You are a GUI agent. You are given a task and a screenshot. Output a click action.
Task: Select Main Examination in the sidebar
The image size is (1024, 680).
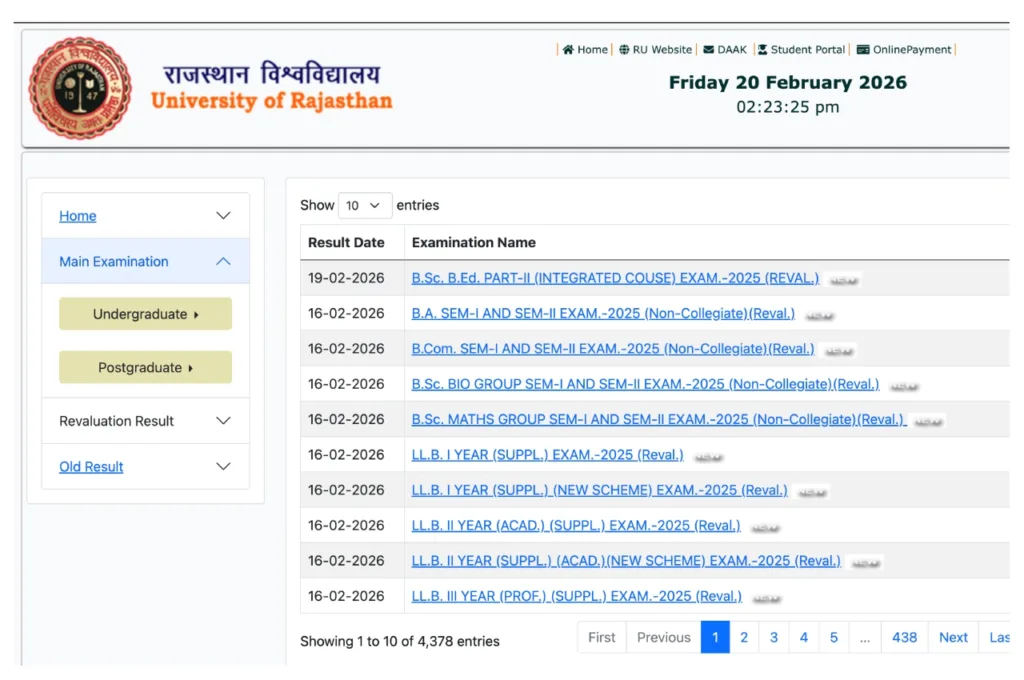point(113,261)
